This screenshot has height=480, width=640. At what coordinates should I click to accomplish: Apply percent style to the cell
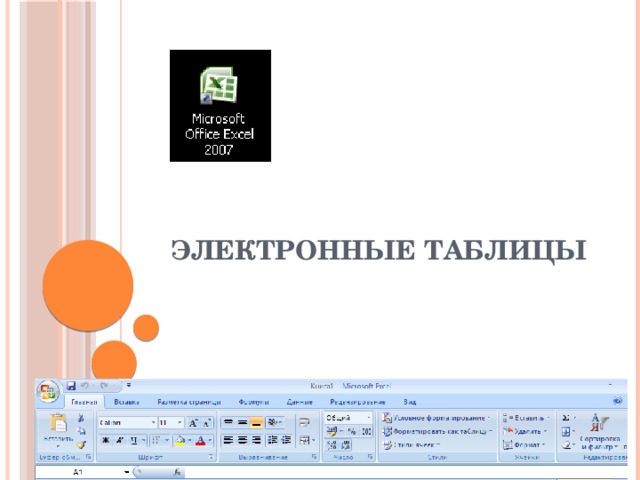pyautogui.click(x=351, y=431)
